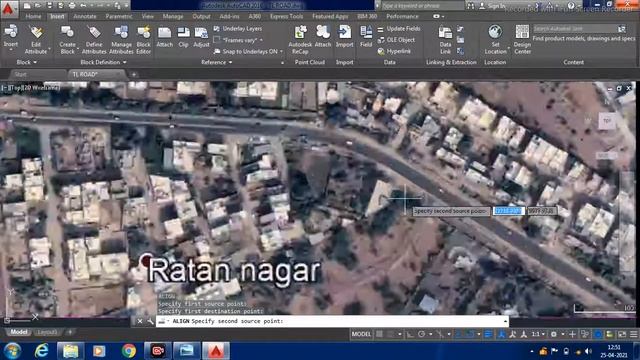Expand the Reference panel dropdown
The image size is (640, 360).
pyautogui.click(x=217, y=62)
